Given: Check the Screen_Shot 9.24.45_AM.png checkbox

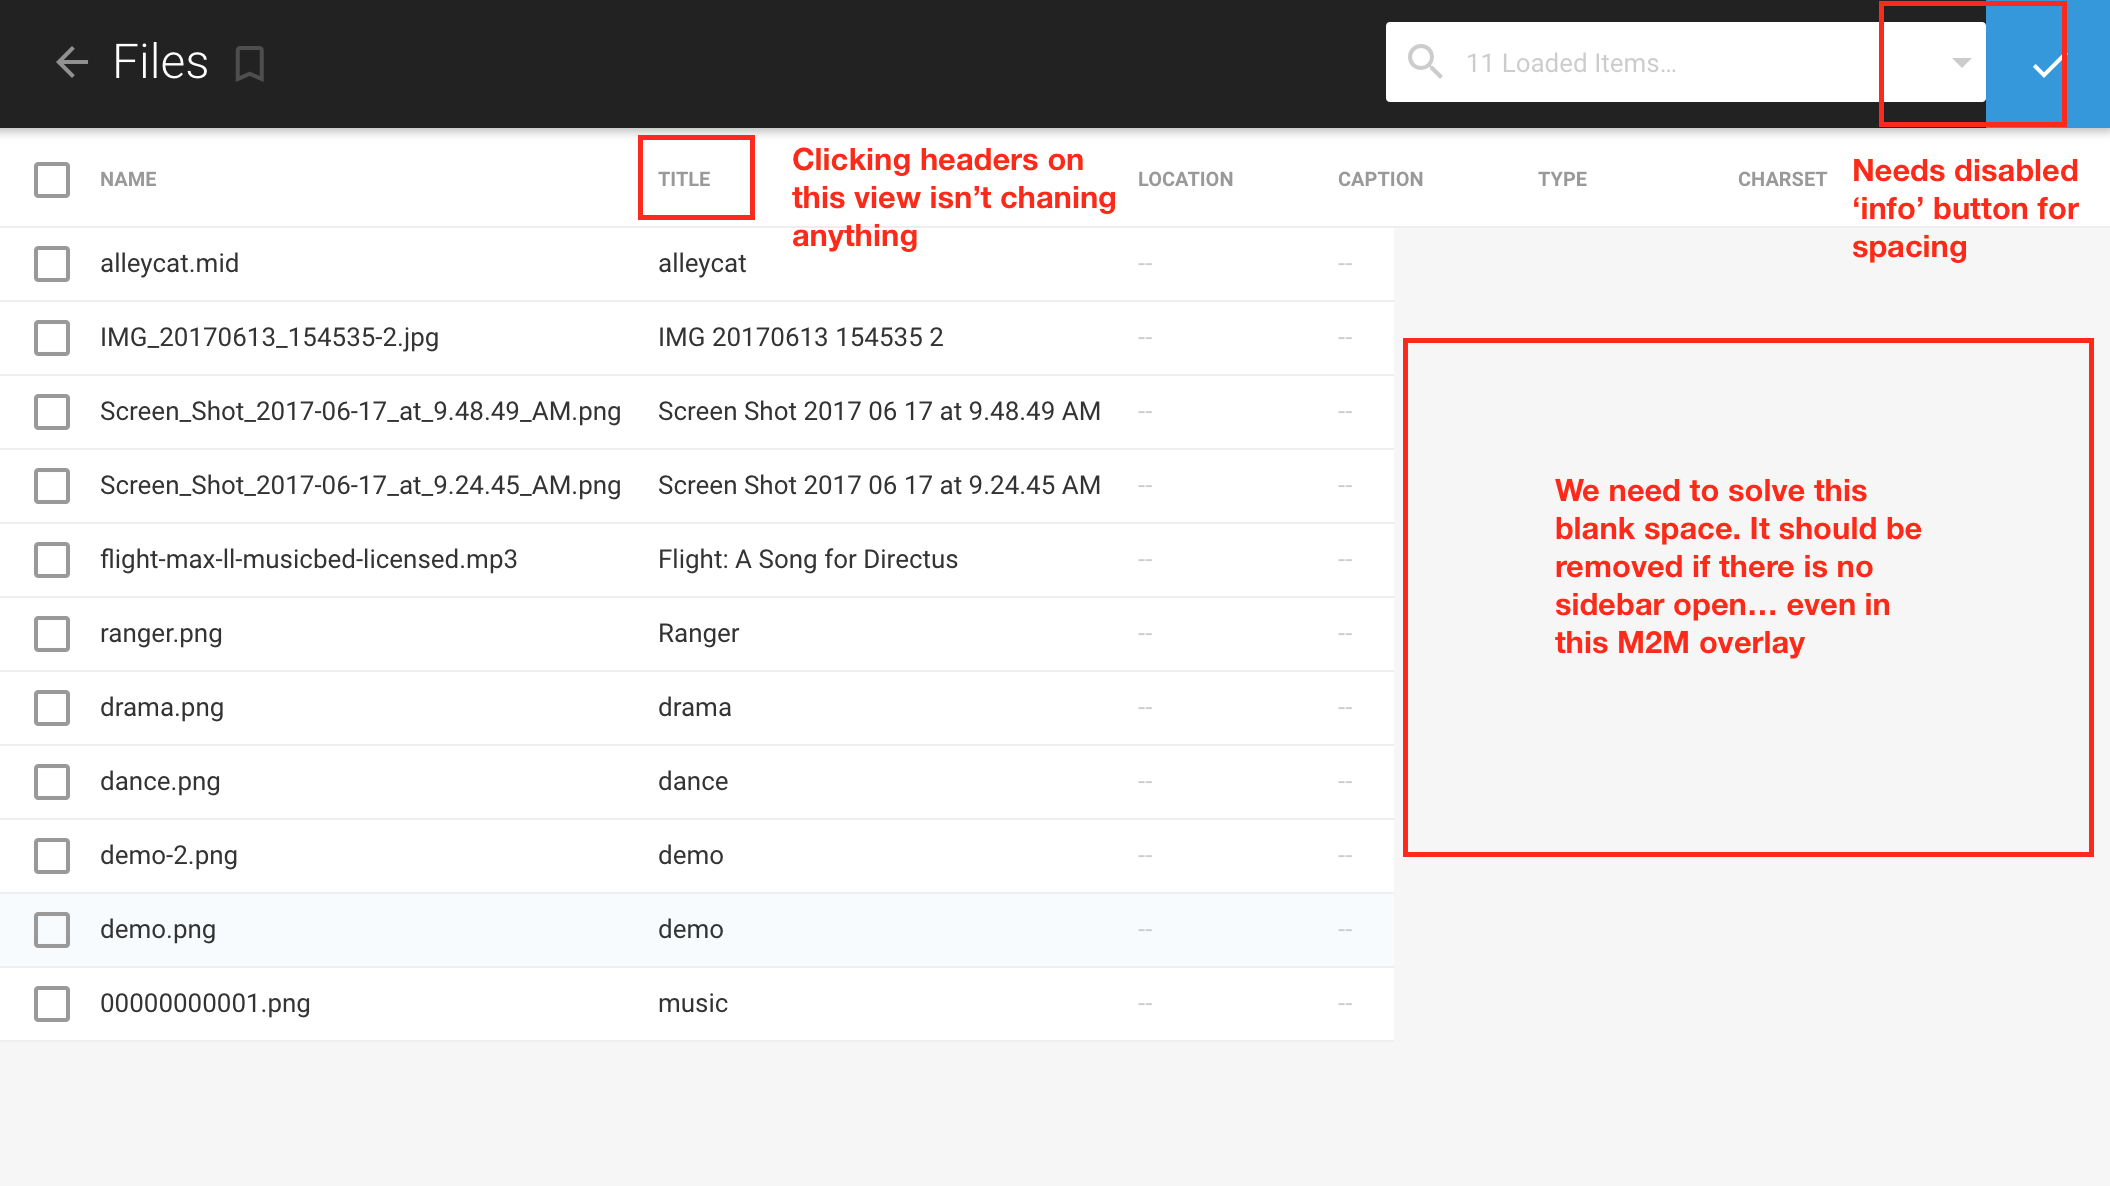Looking at the screenshot, I should pyautogui.click(x=52, y=486).
